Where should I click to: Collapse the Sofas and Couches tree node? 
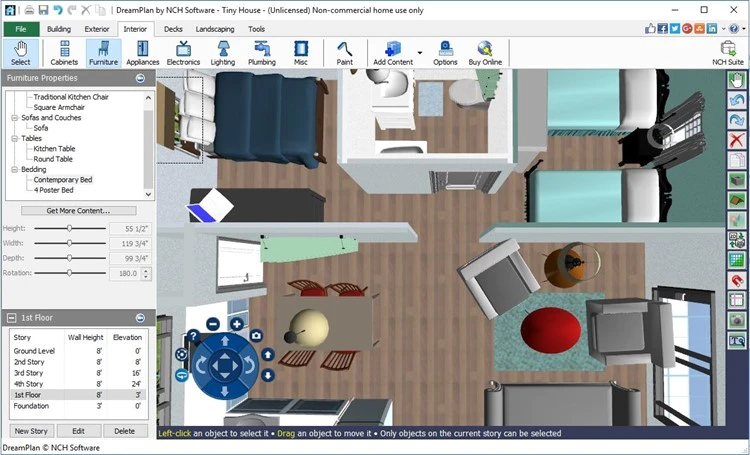14,118
